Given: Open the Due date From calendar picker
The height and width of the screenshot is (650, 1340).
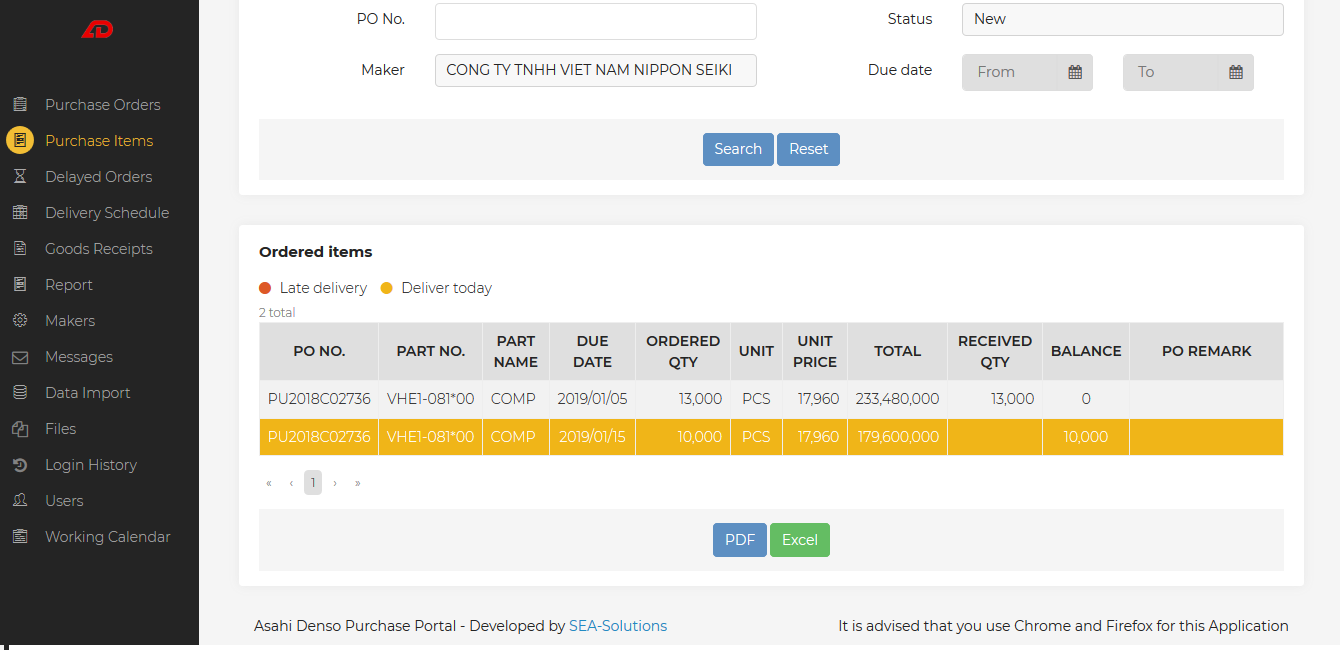Looking at the screenshot, I should click(x=1074, y=72).
